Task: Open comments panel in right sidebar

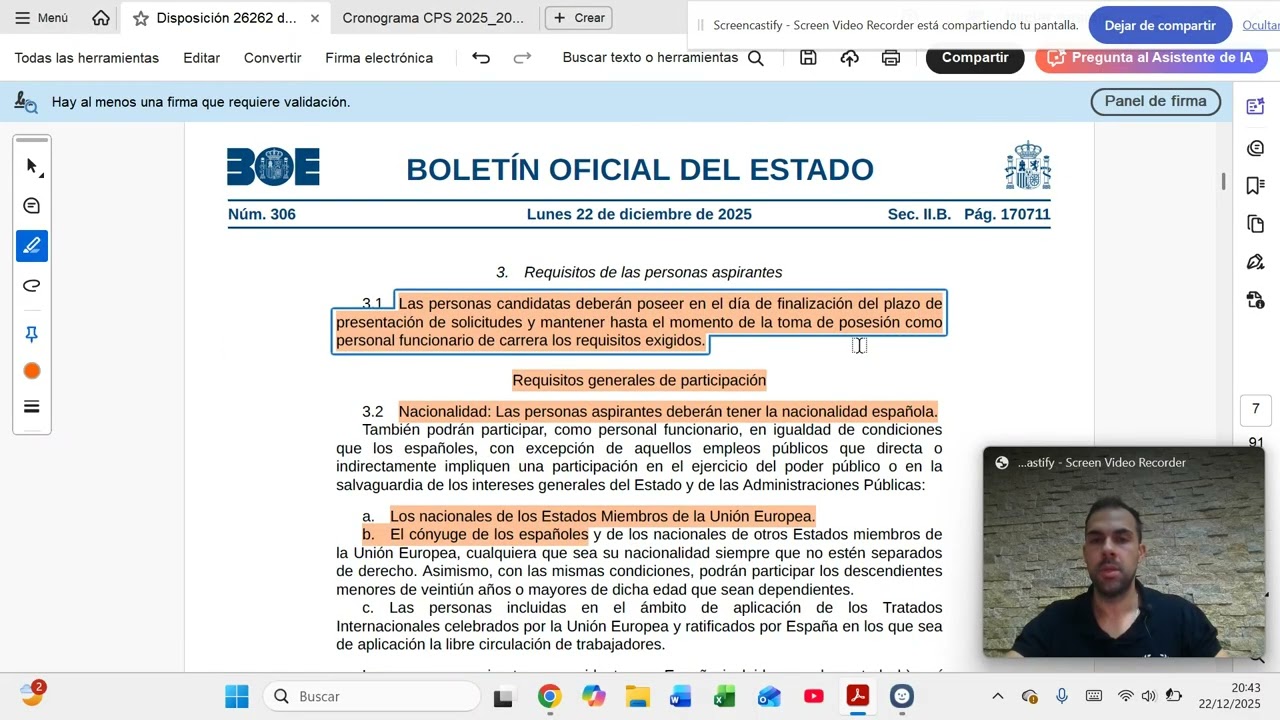Action: [x=1256, y=148]
